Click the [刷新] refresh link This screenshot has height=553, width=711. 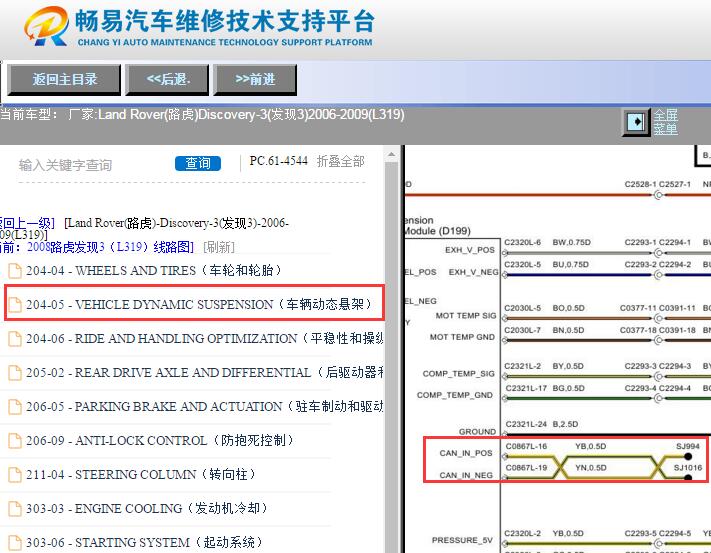(x=219, y=247)
